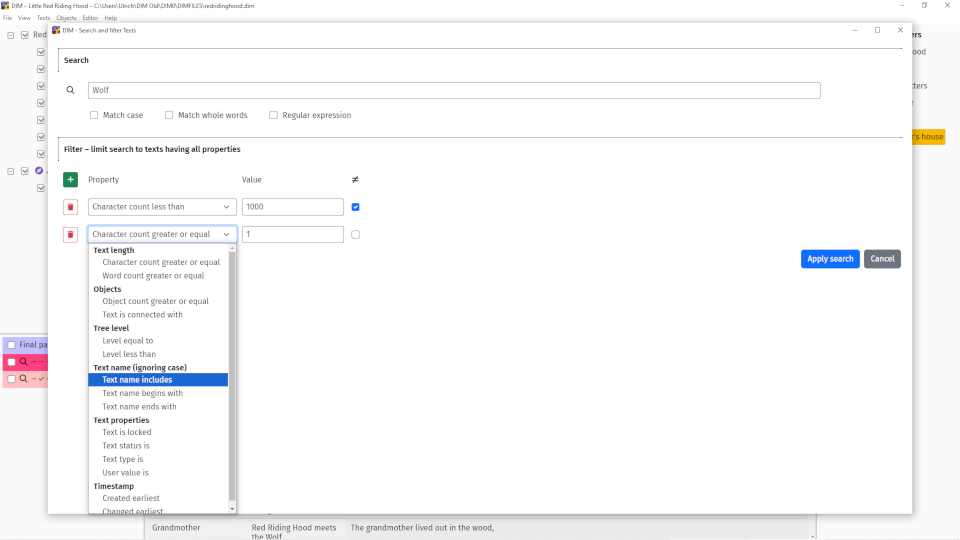Click the search magnifier icon beside Wolf

click(71, 90)
